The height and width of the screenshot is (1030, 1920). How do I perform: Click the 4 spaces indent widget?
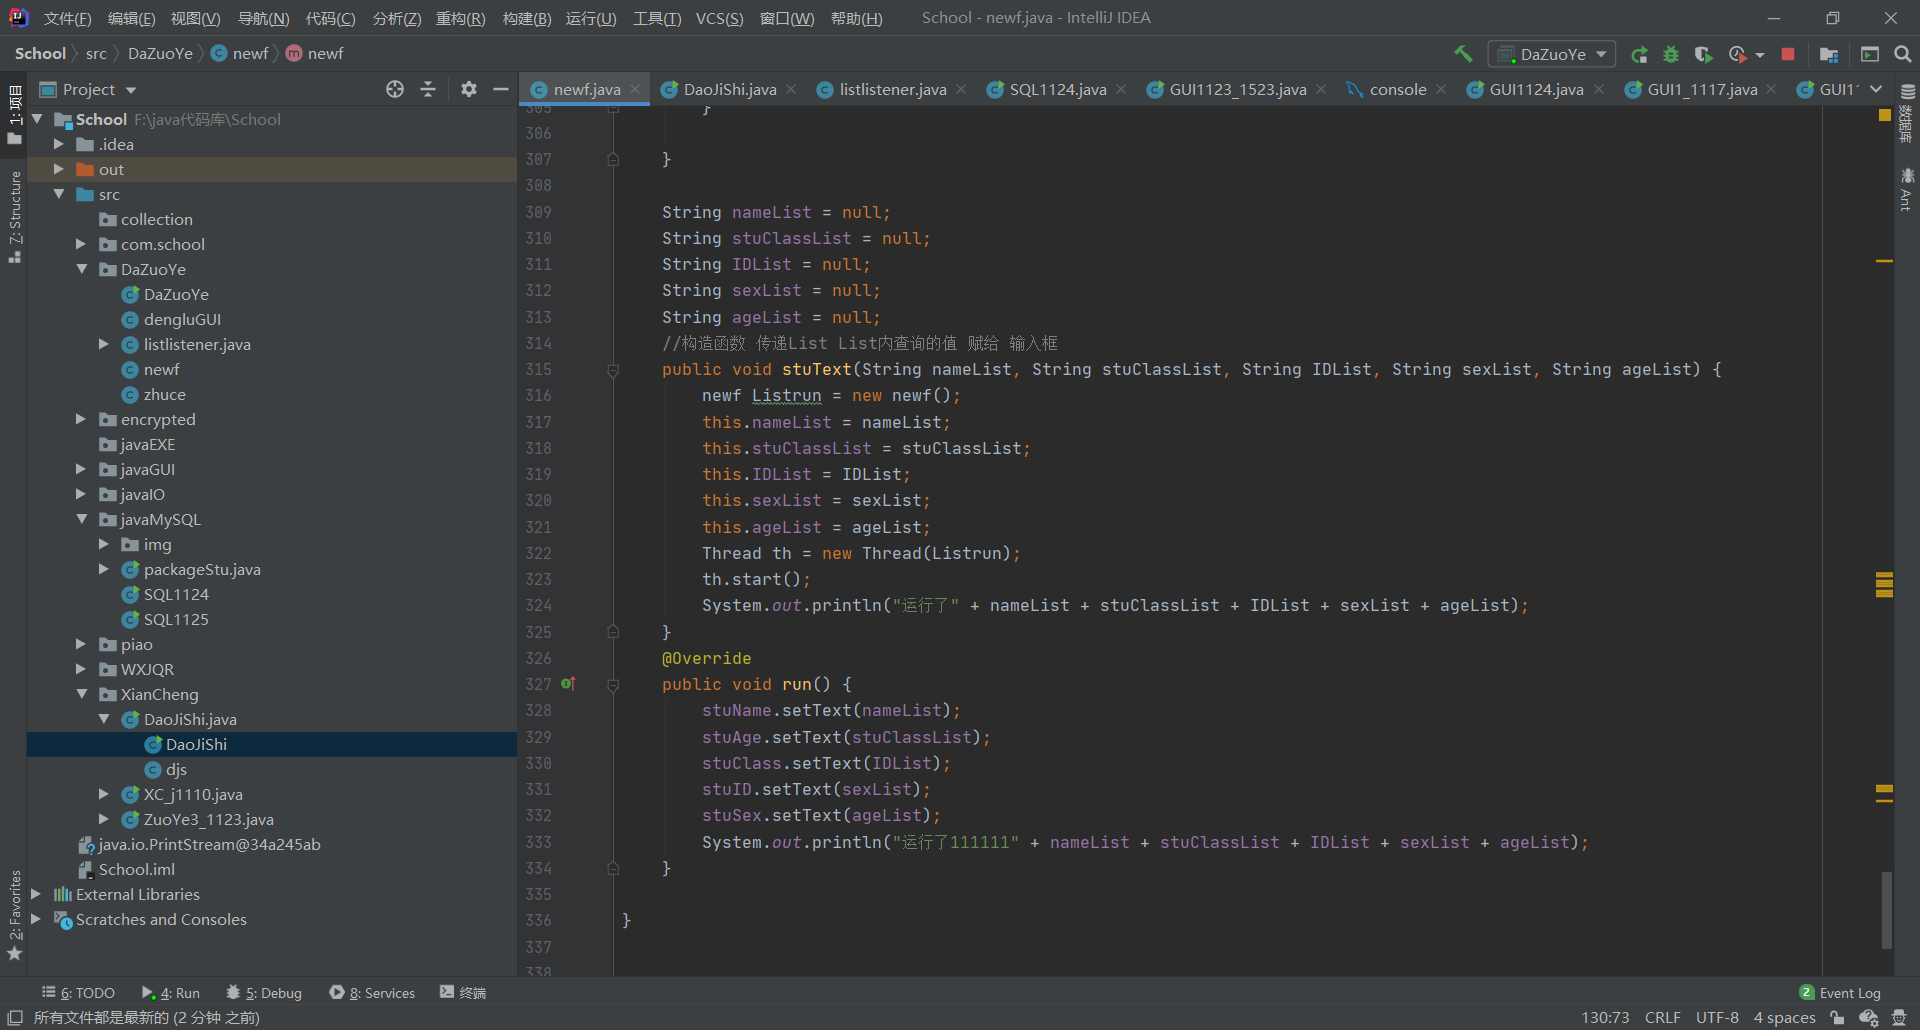tap(1784, 1018)
